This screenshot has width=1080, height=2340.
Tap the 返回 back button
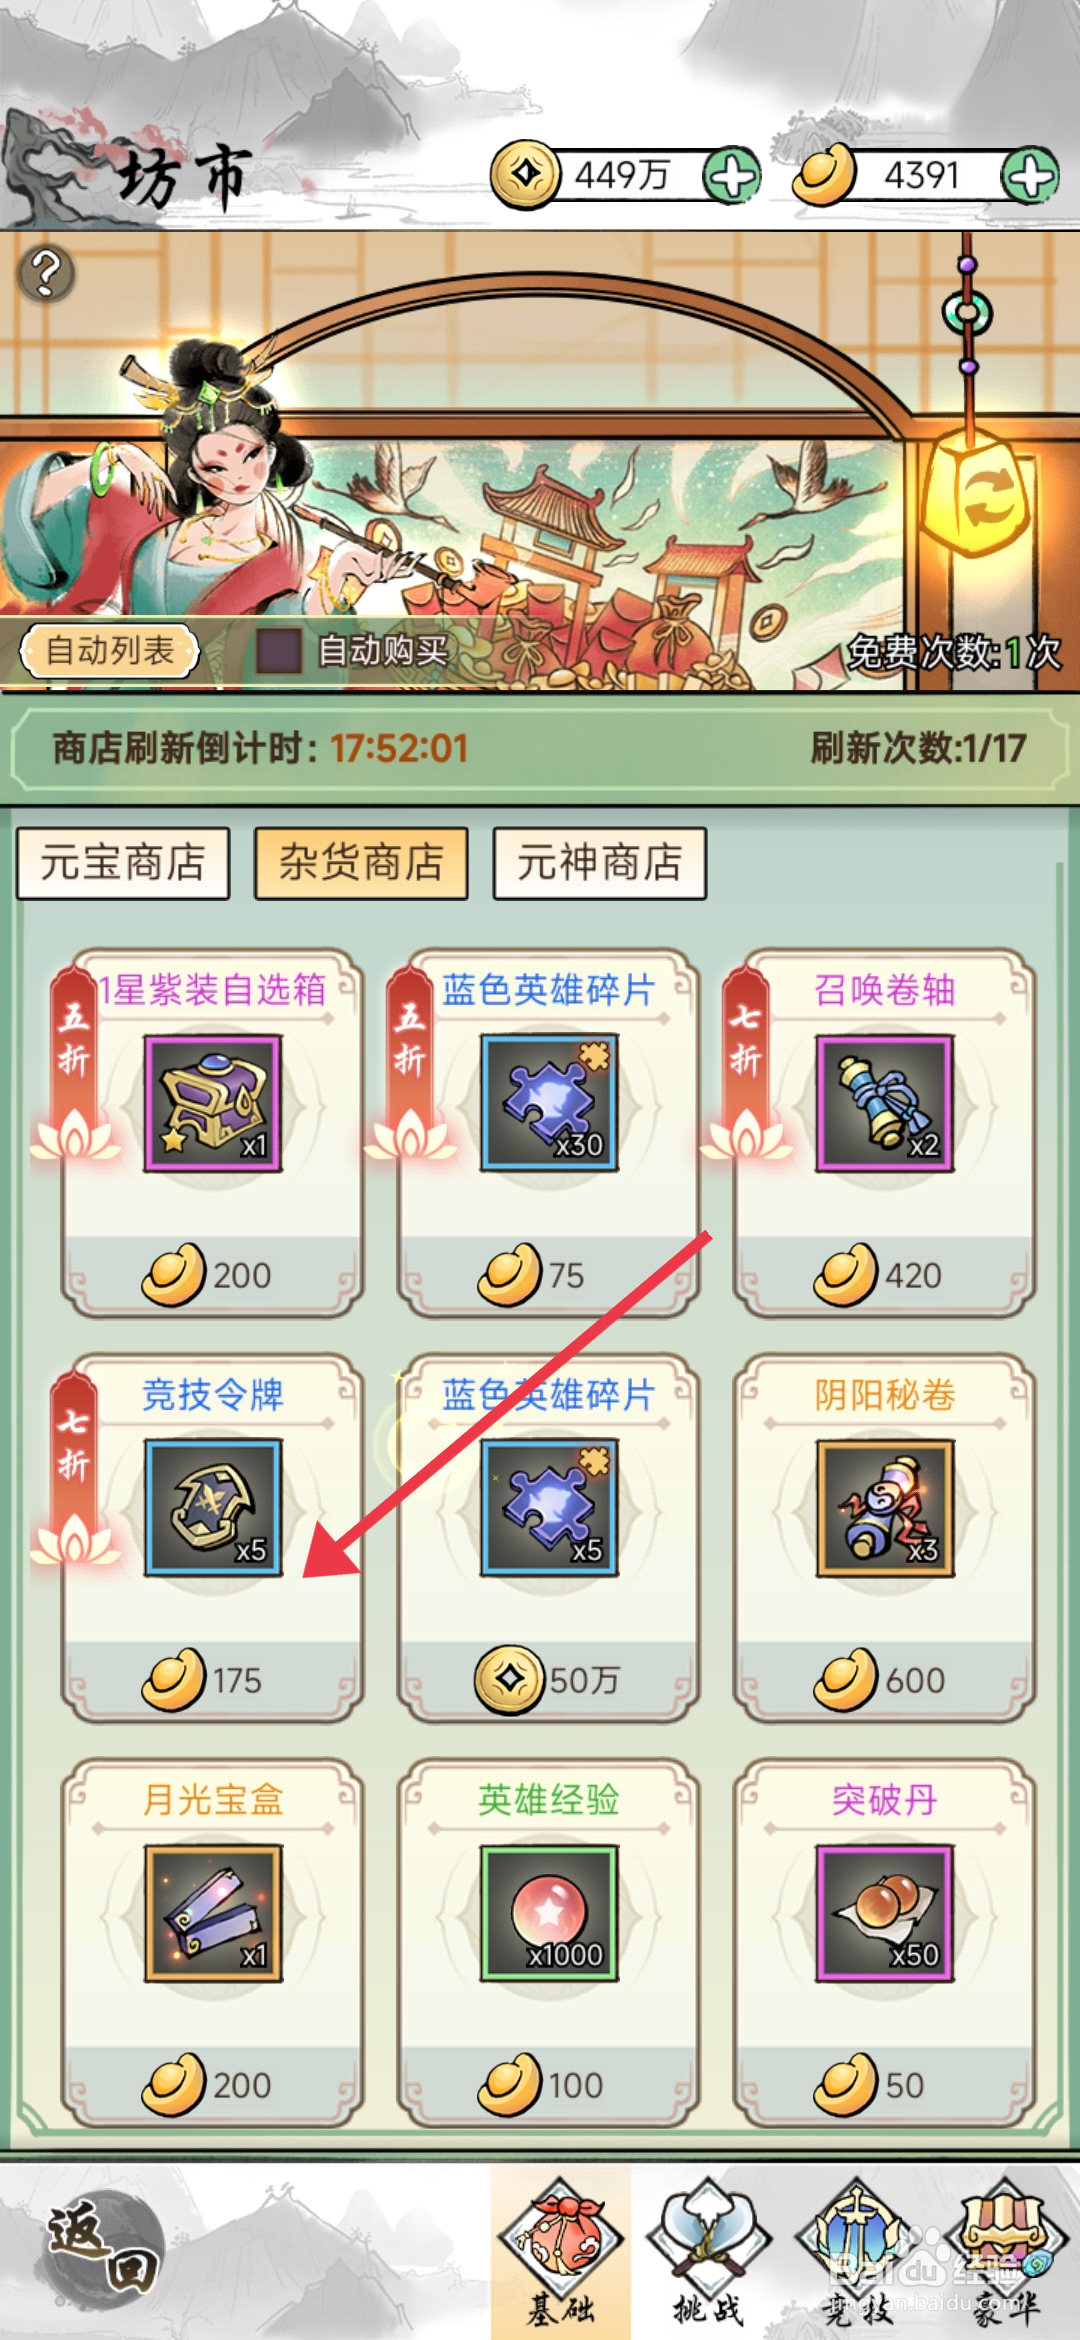point(104,2250)
